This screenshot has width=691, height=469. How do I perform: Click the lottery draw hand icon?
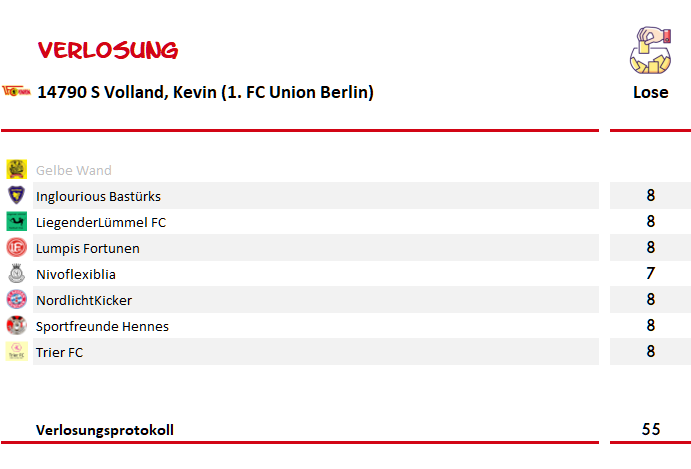click(x=650, y=50)
